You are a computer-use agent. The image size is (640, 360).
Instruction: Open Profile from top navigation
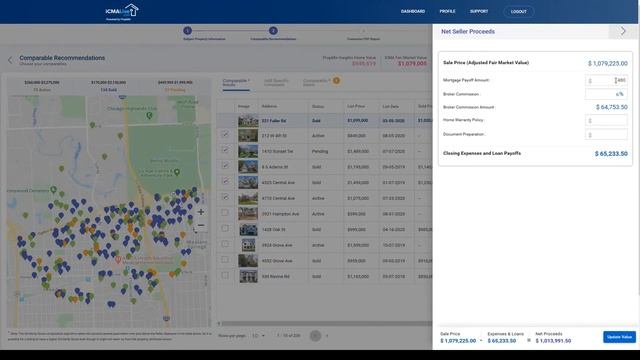[x=447, y=11]
